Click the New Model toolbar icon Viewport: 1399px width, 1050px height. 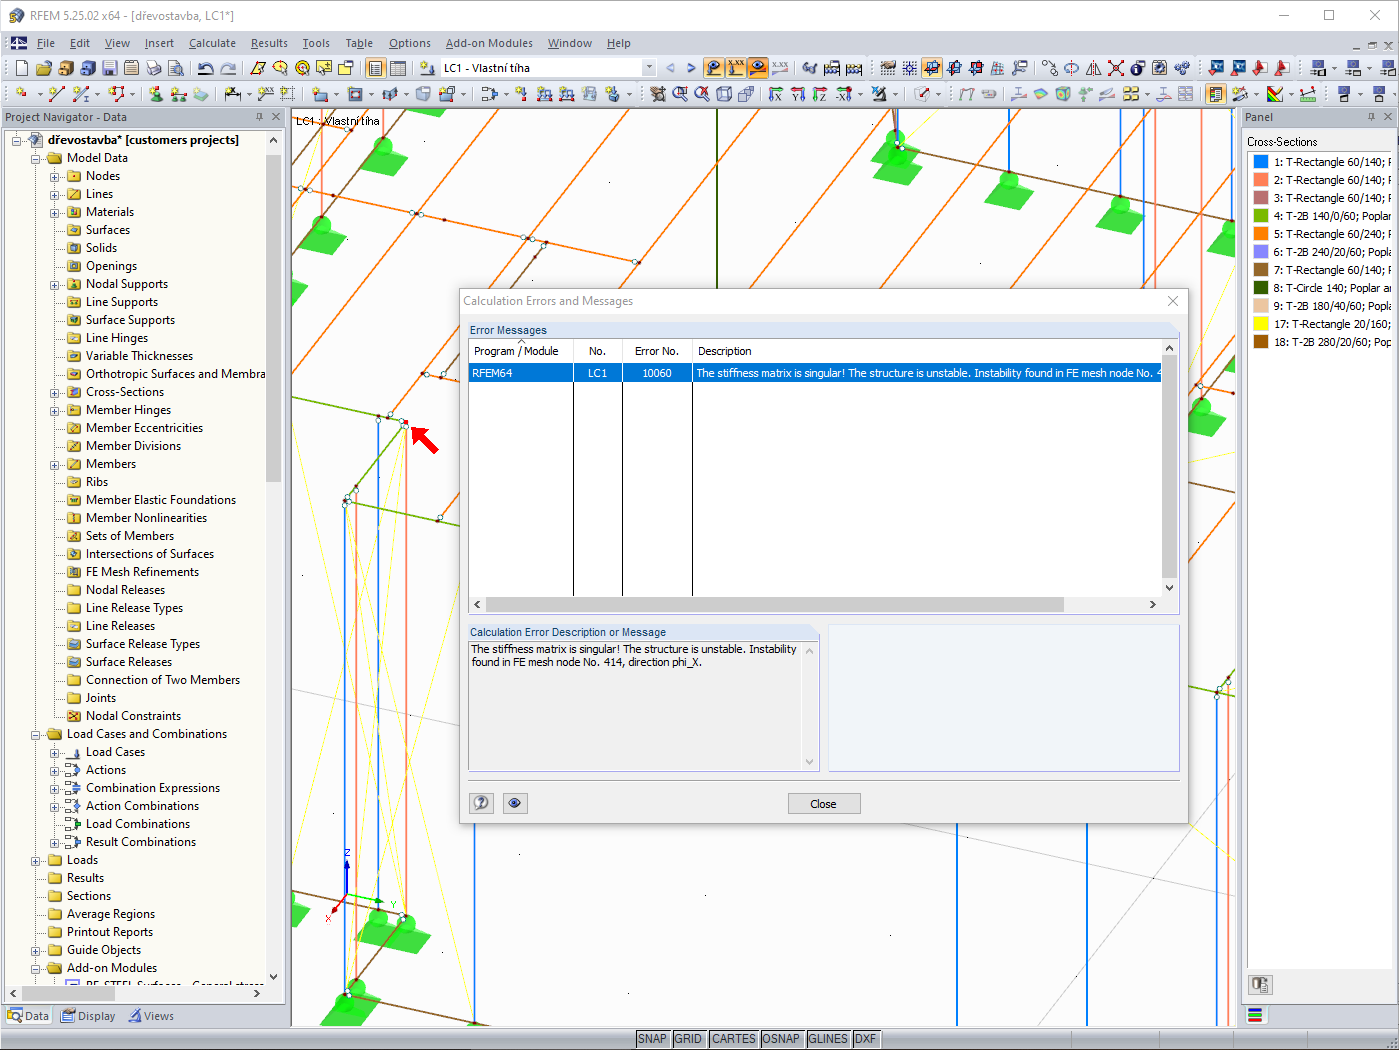(21, 68)
